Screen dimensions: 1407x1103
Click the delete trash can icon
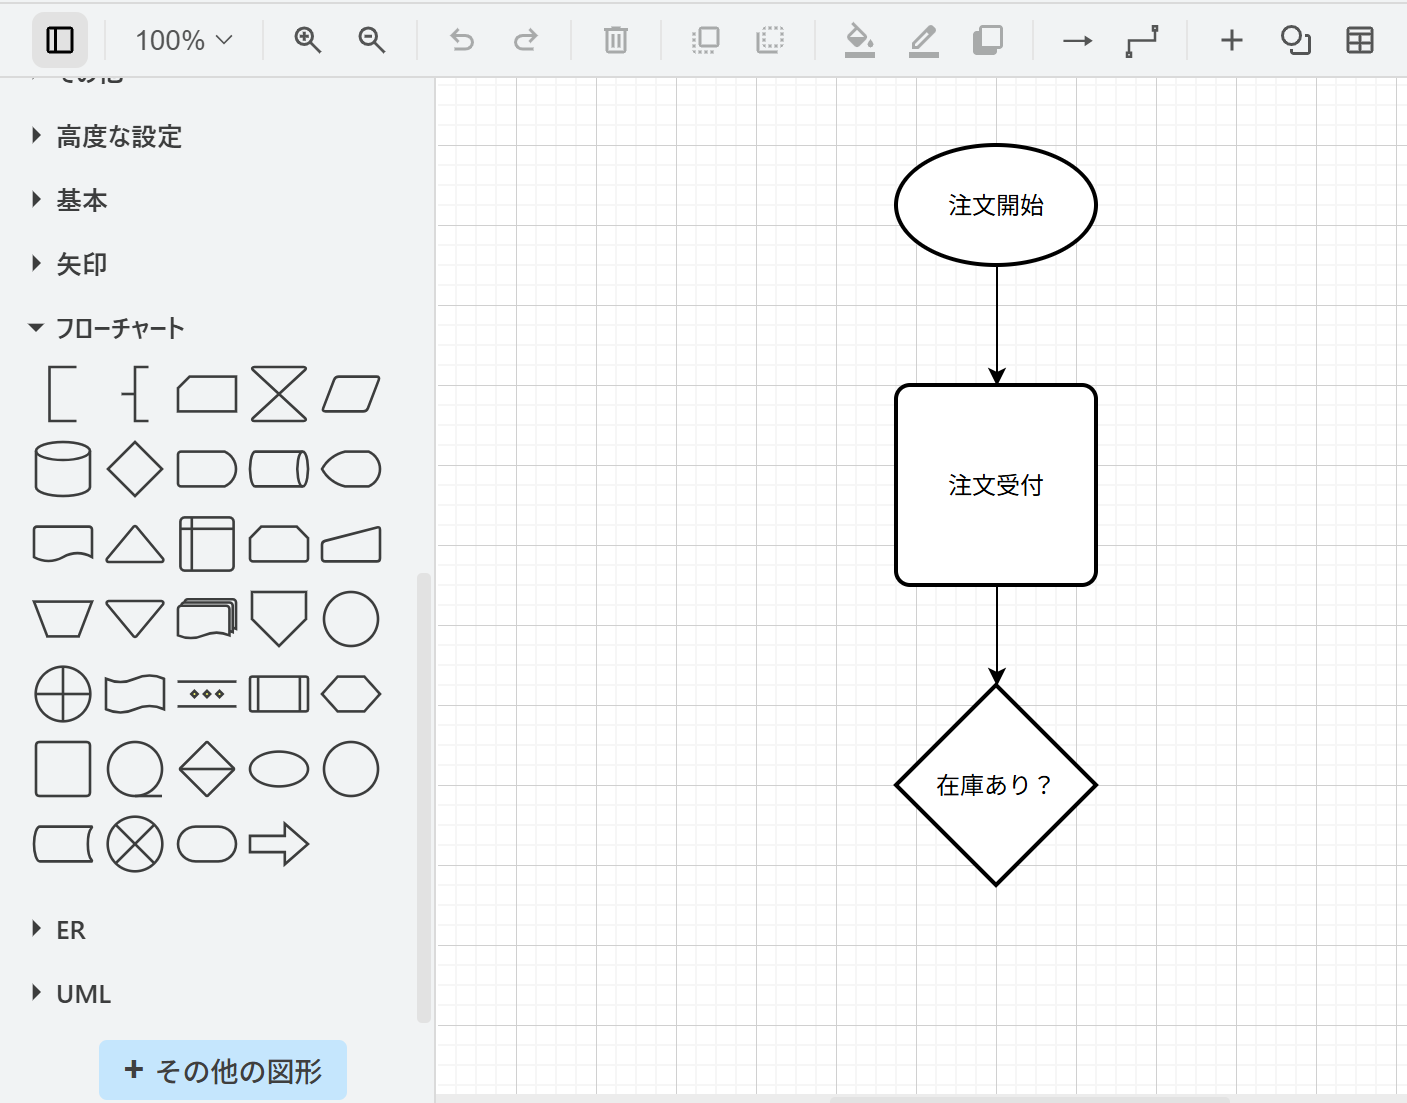tap(616, 40)
